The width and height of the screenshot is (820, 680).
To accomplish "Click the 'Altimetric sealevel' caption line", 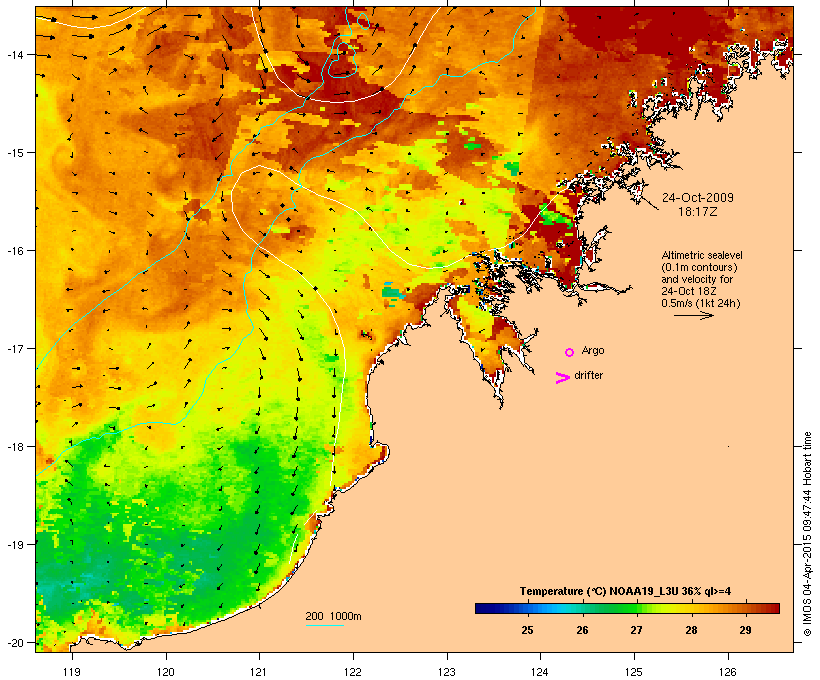I will click(702, 255).
